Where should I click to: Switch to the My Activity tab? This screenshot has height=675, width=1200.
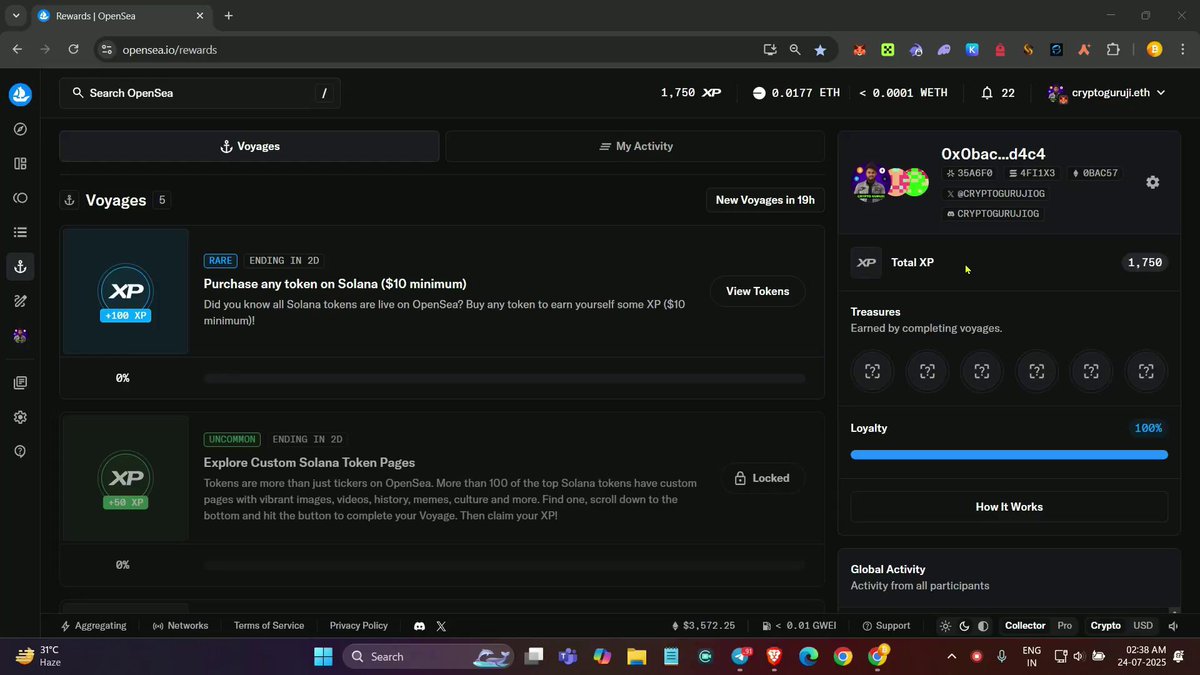636,146
